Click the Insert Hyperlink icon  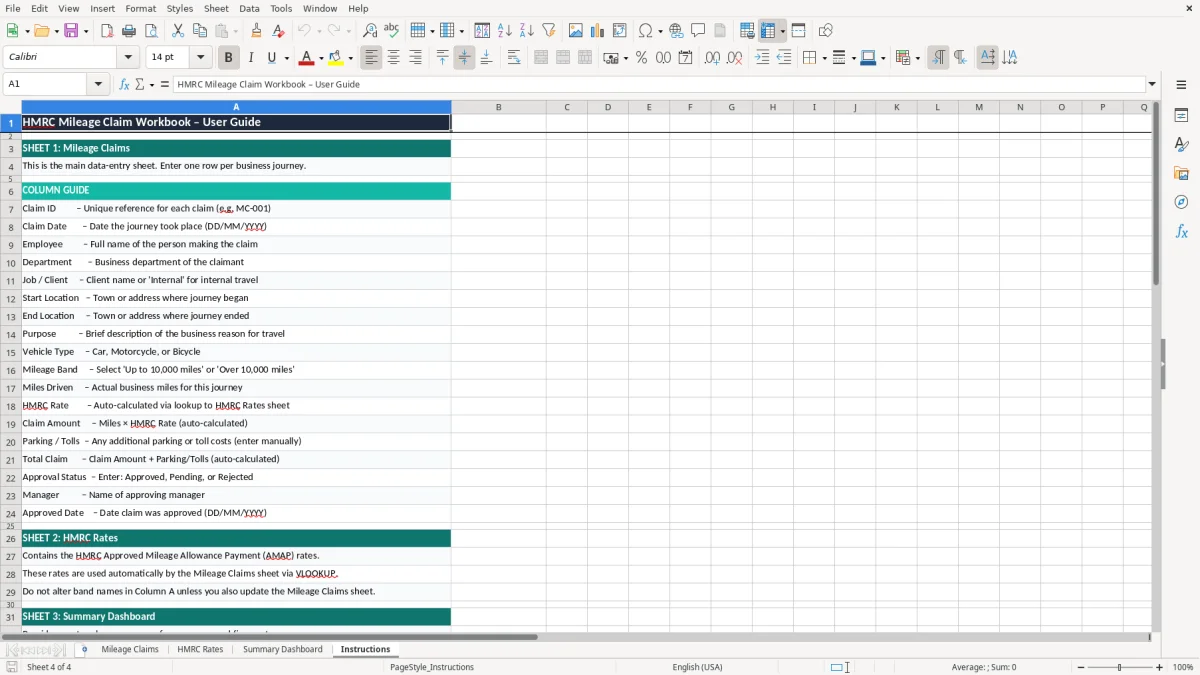tap(676, 31)
